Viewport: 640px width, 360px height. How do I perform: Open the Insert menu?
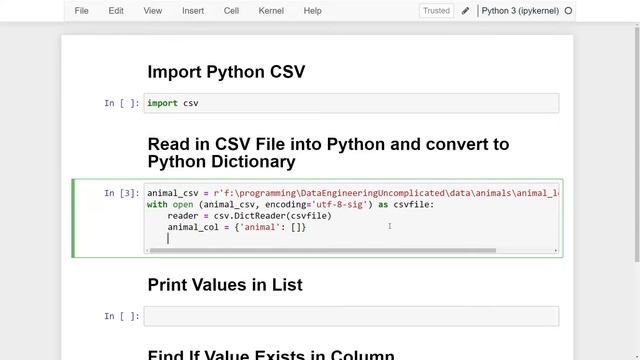(193, 11)
